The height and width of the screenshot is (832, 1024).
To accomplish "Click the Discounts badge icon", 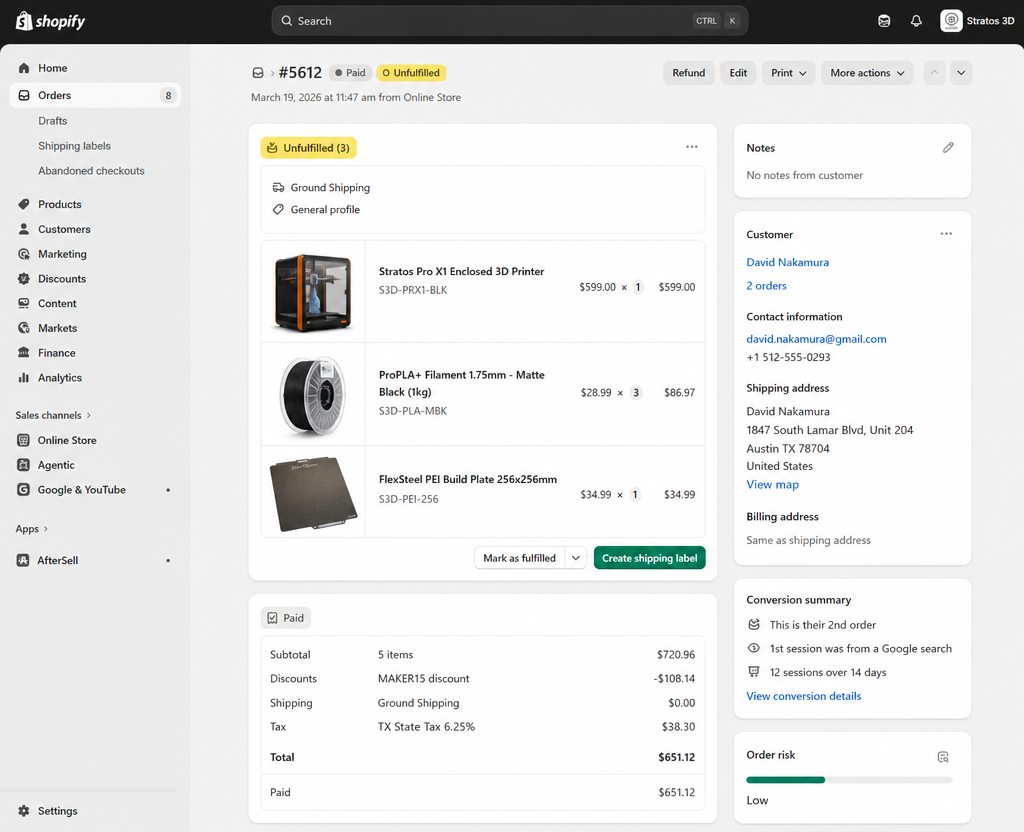I will [24, 279].
